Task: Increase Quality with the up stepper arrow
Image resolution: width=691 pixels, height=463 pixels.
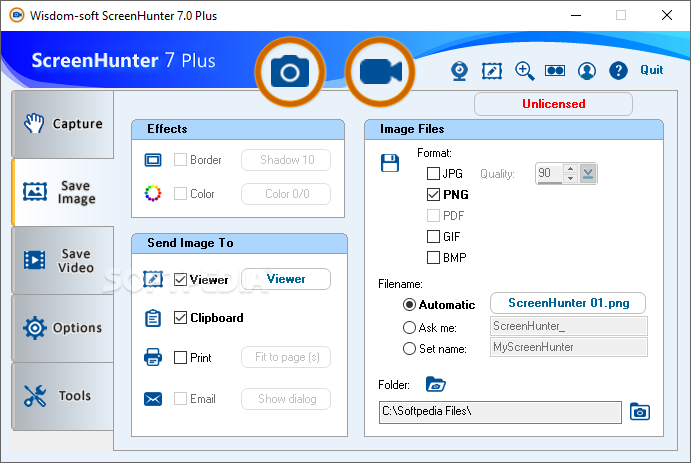Action: (571, 169)
